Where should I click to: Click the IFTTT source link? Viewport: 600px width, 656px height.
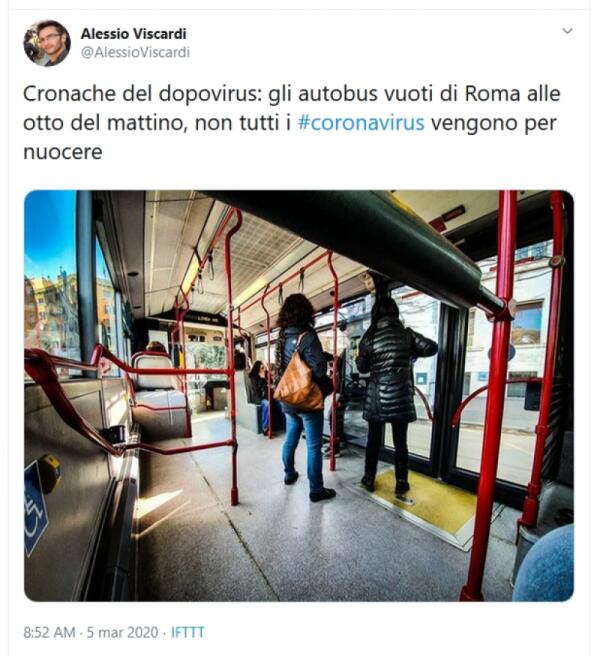click(x=188, y=632)
